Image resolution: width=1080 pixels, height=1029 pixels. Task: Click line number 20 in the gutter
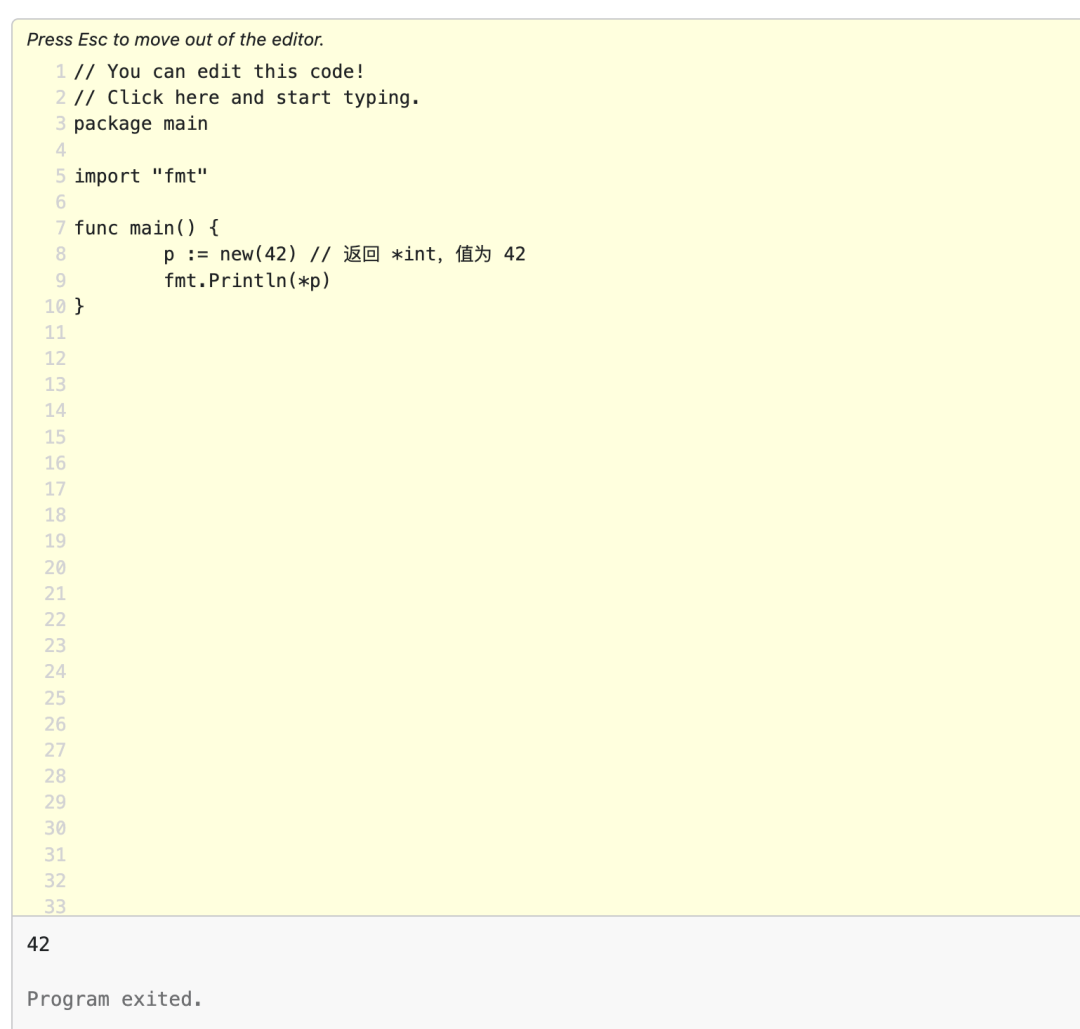[x=55, y=568]
